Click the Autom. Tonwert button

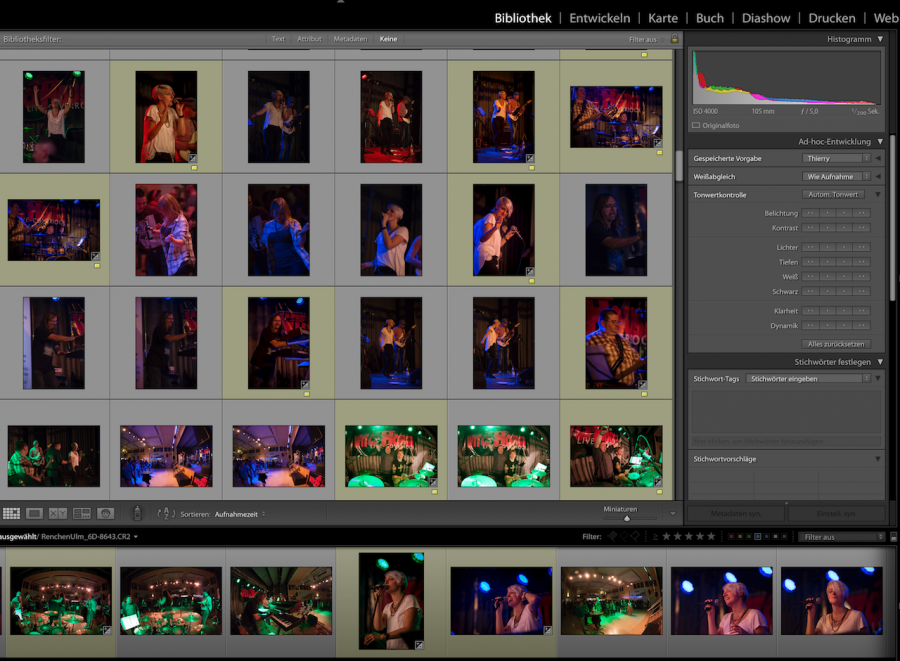832,195
